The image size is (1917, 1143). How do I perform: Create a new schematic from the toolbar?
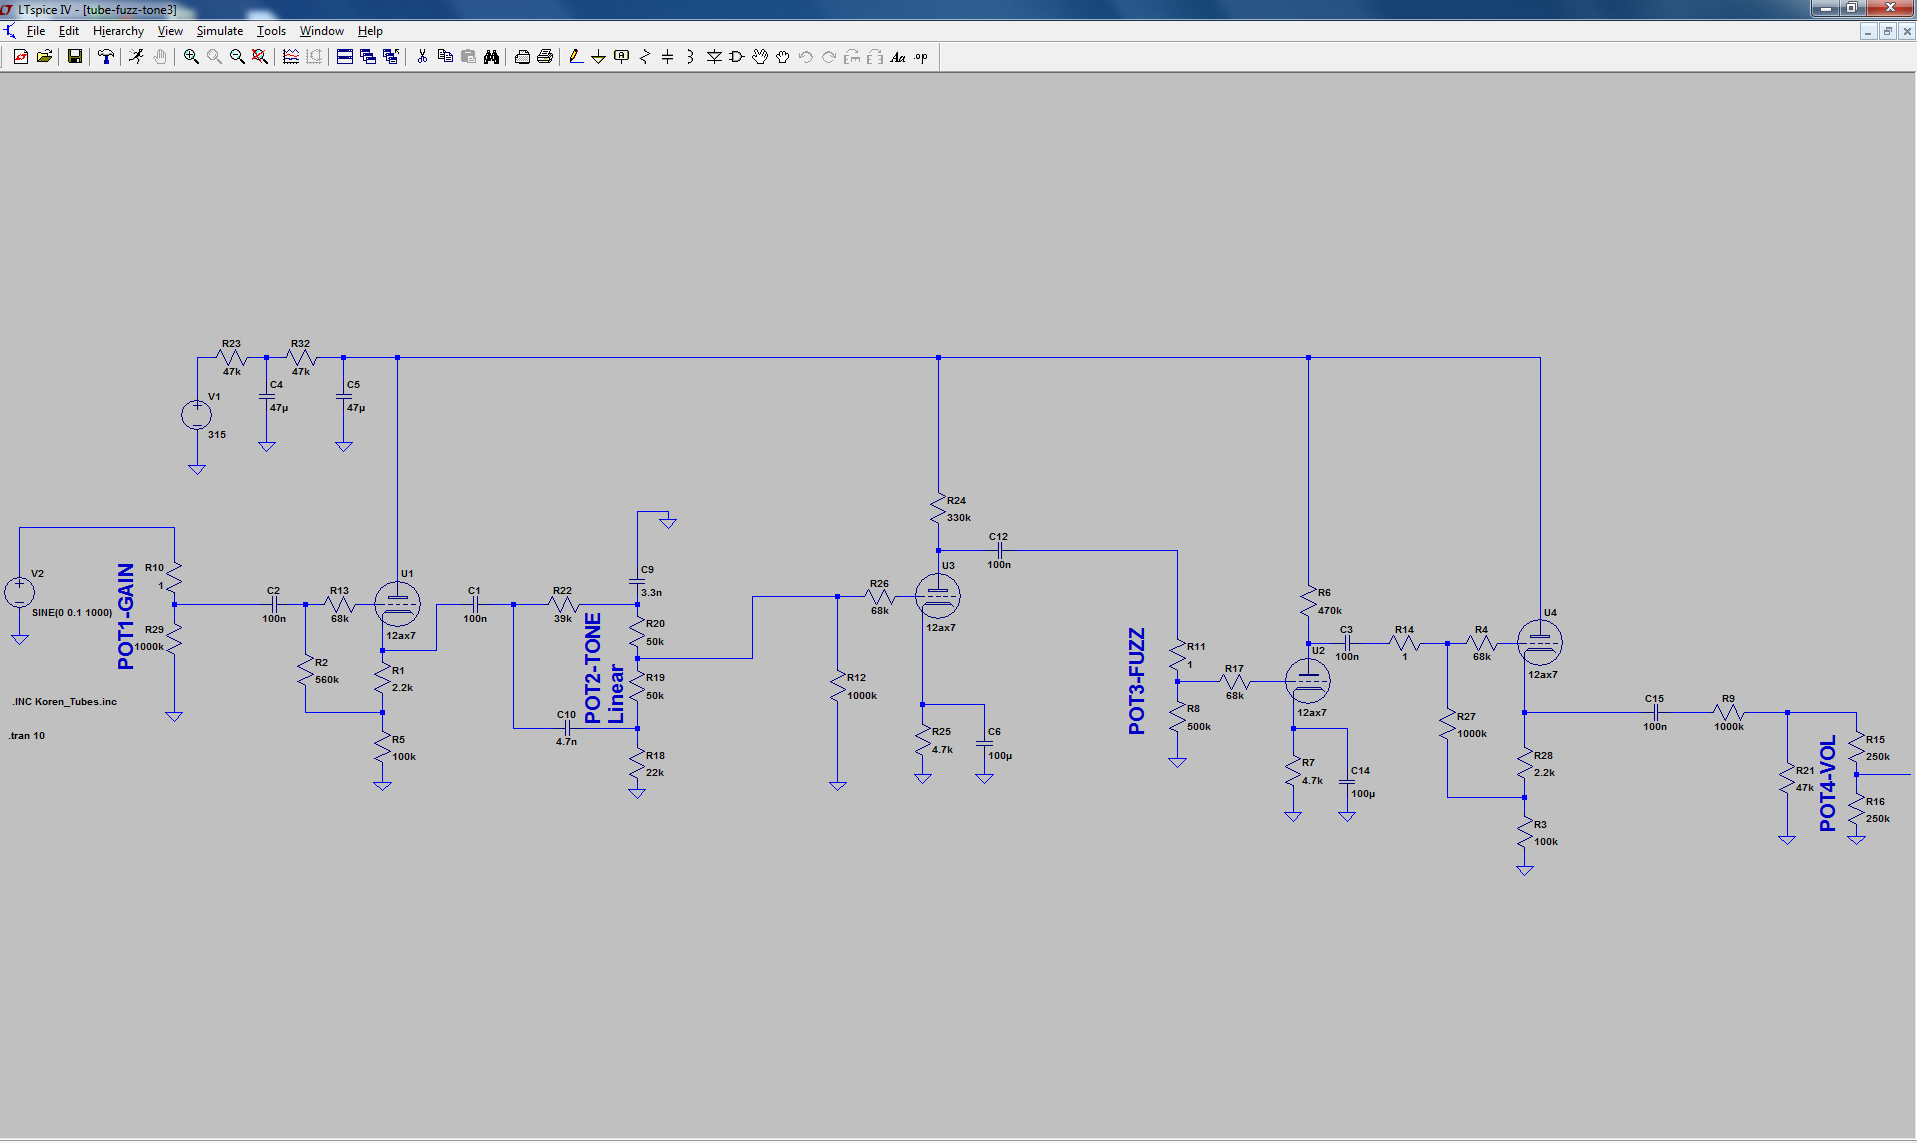click(20, 57)
